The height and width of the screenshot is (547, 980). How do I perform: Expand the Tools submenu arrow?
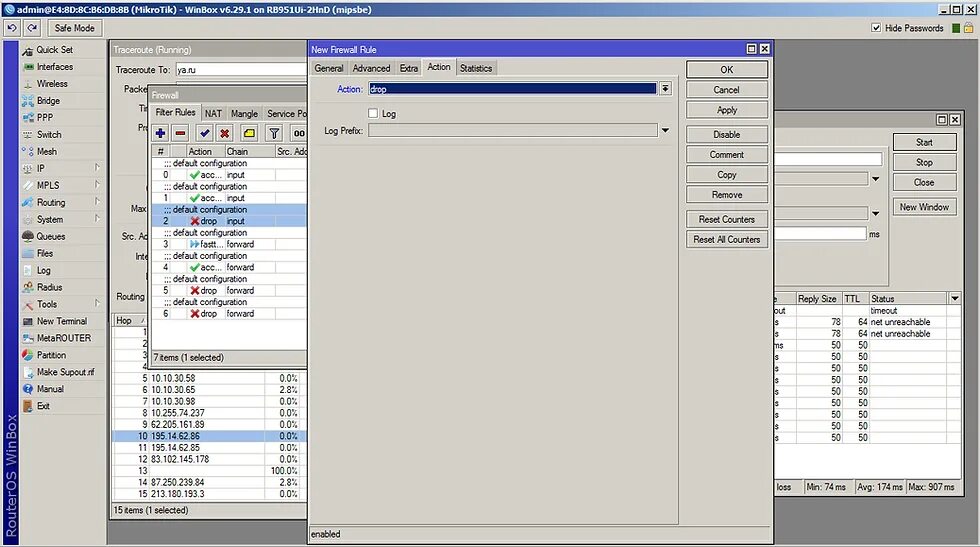(x=98, y=303)
